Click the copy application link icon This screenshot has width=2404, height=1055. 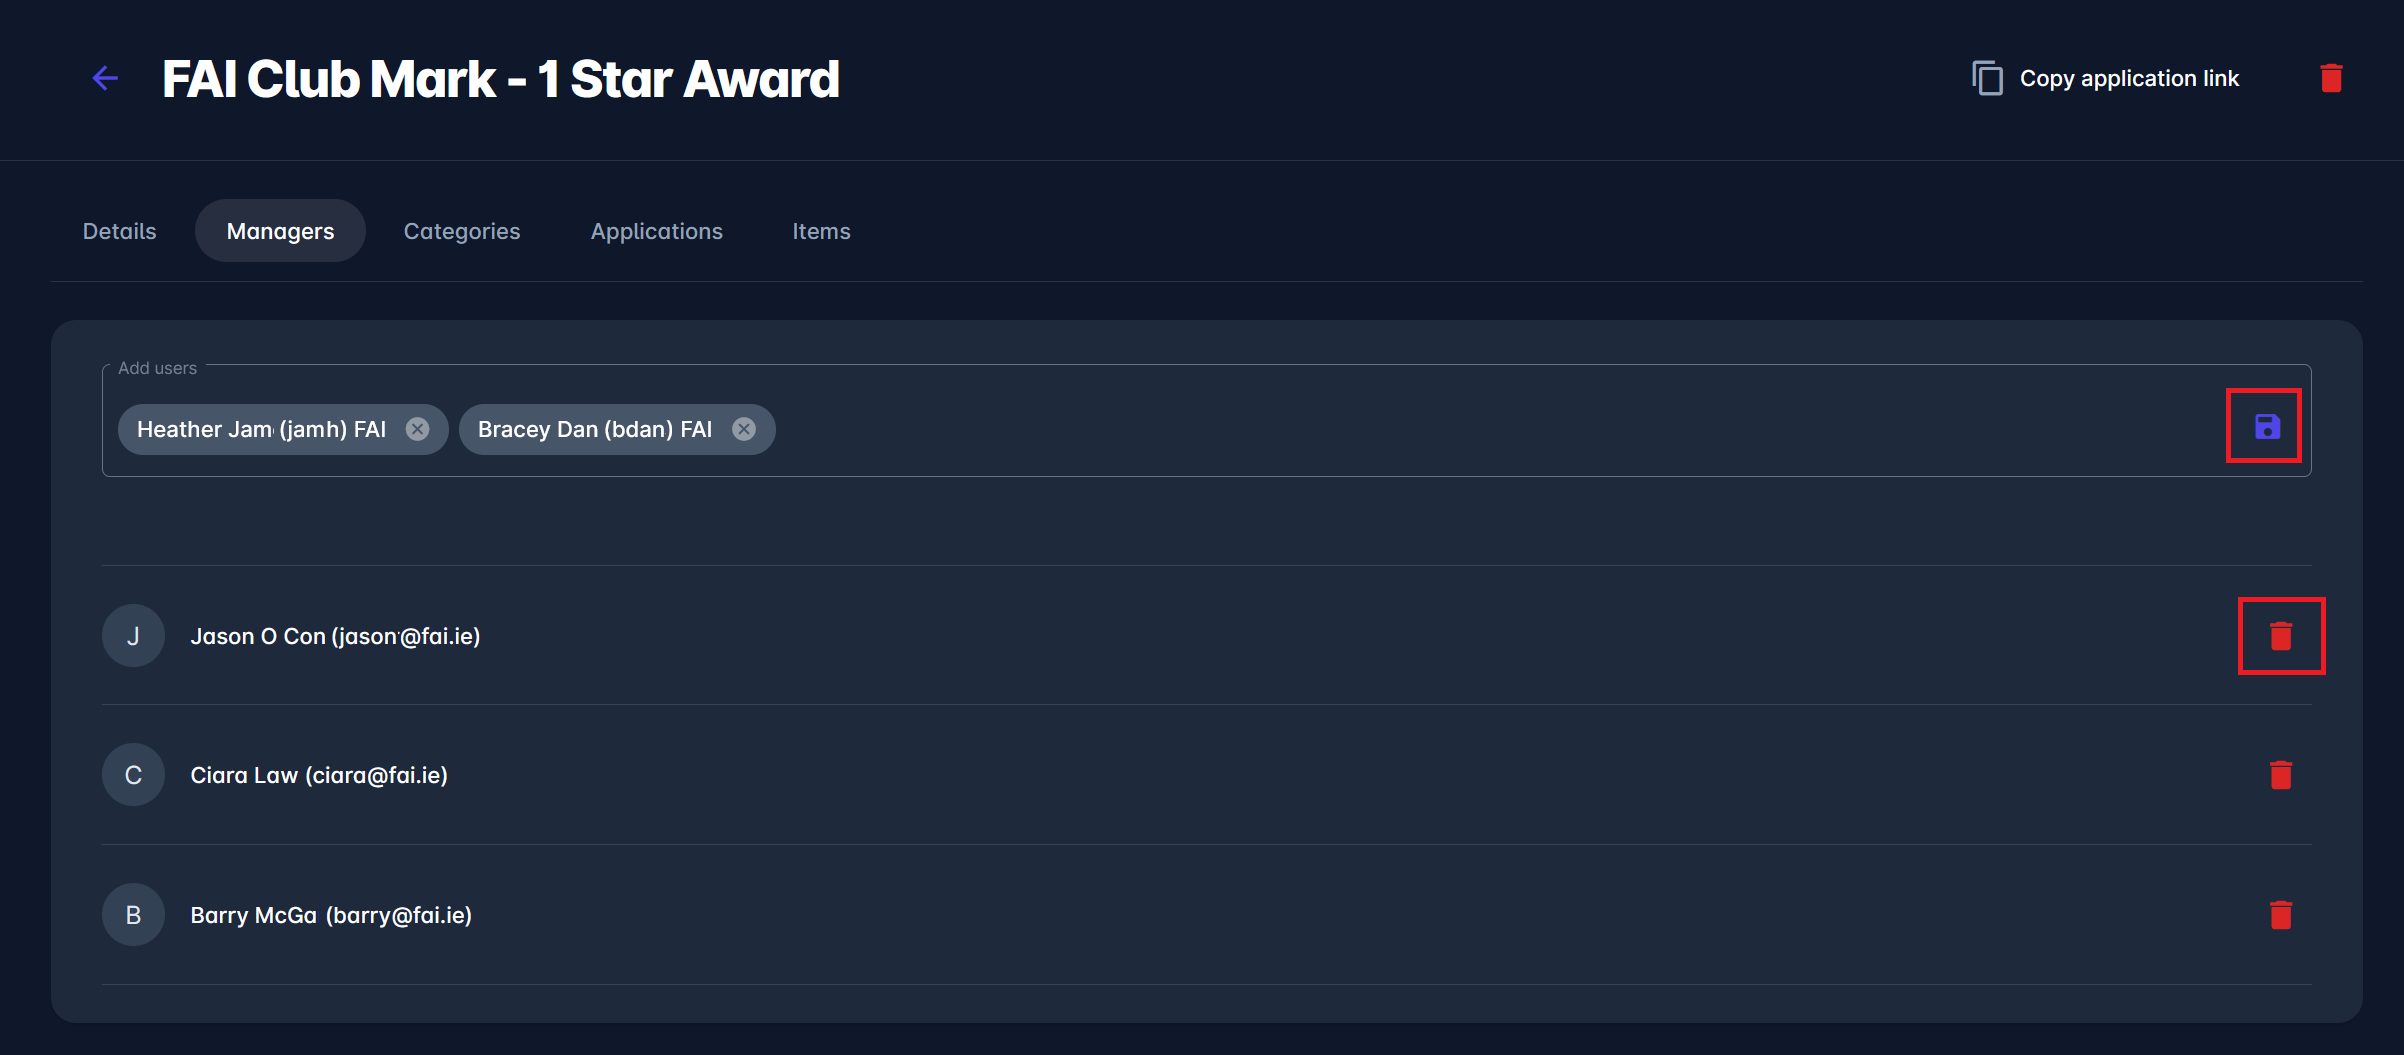(1987, 78)
